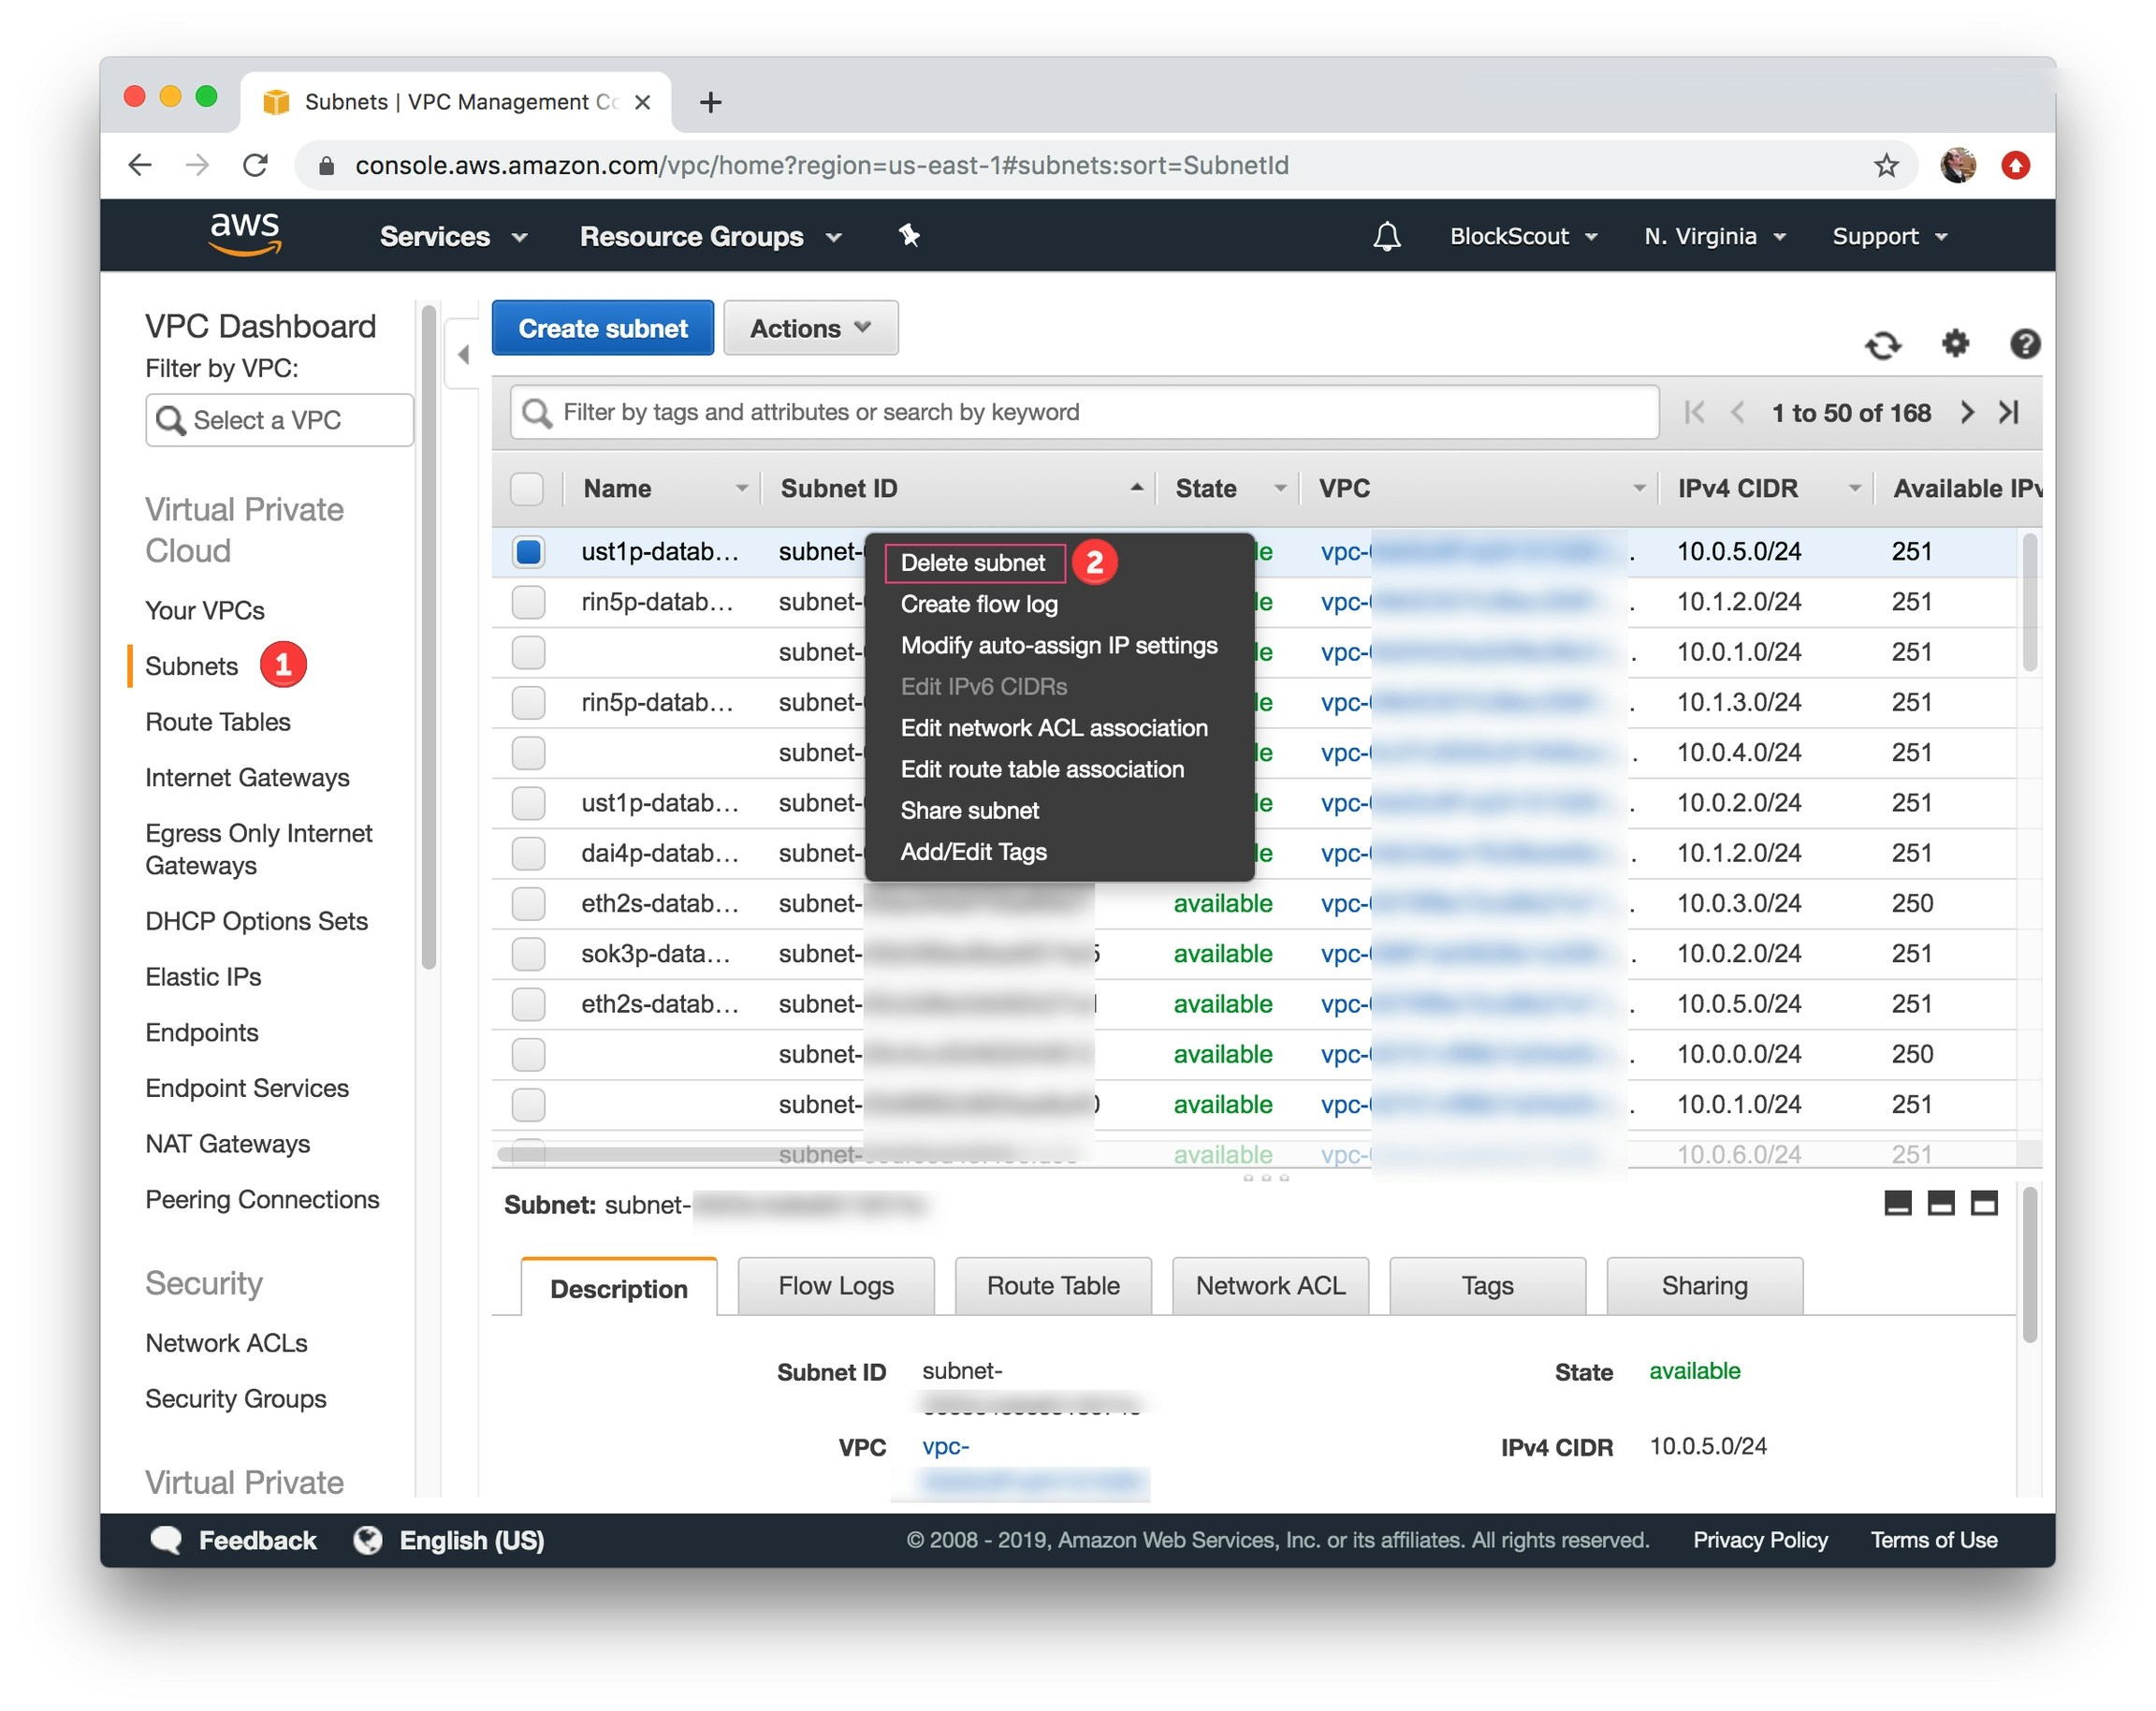Open table settings gear icon
2156x1711 pixels.
[1954, 344]
